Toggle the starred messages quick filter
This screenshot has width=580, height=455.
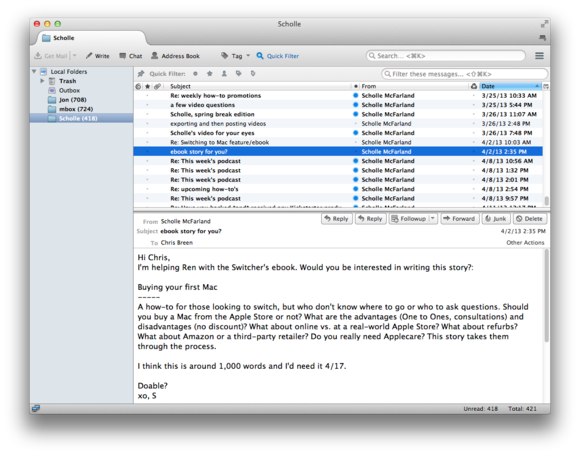coord(210,74)
